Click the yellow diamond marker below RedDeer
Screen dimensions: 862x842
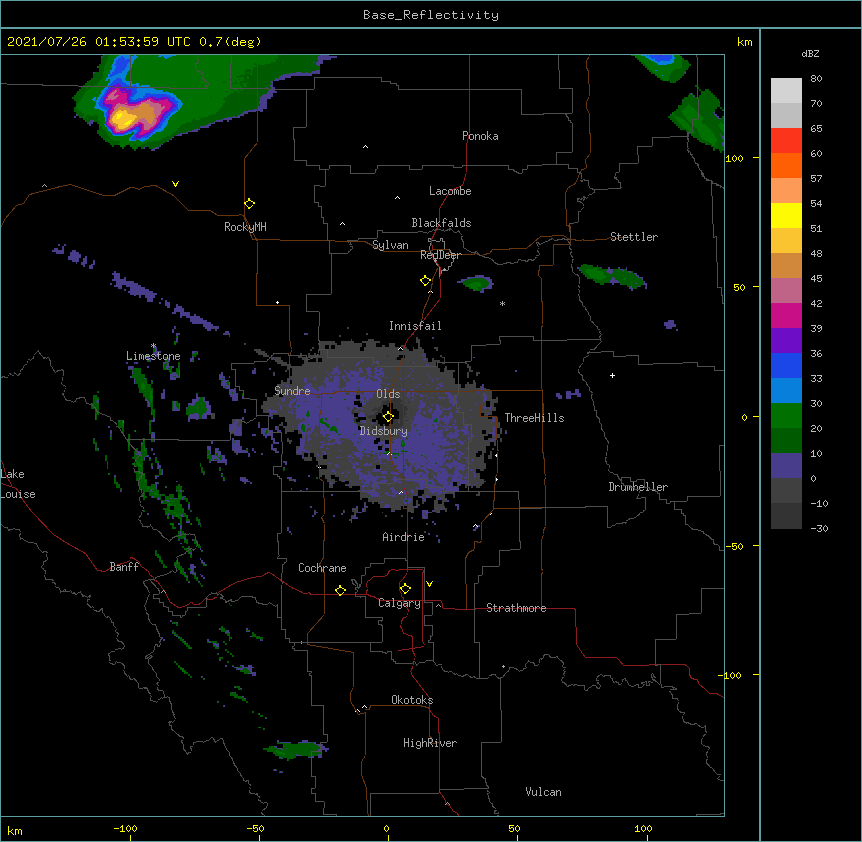click(425, 281)
